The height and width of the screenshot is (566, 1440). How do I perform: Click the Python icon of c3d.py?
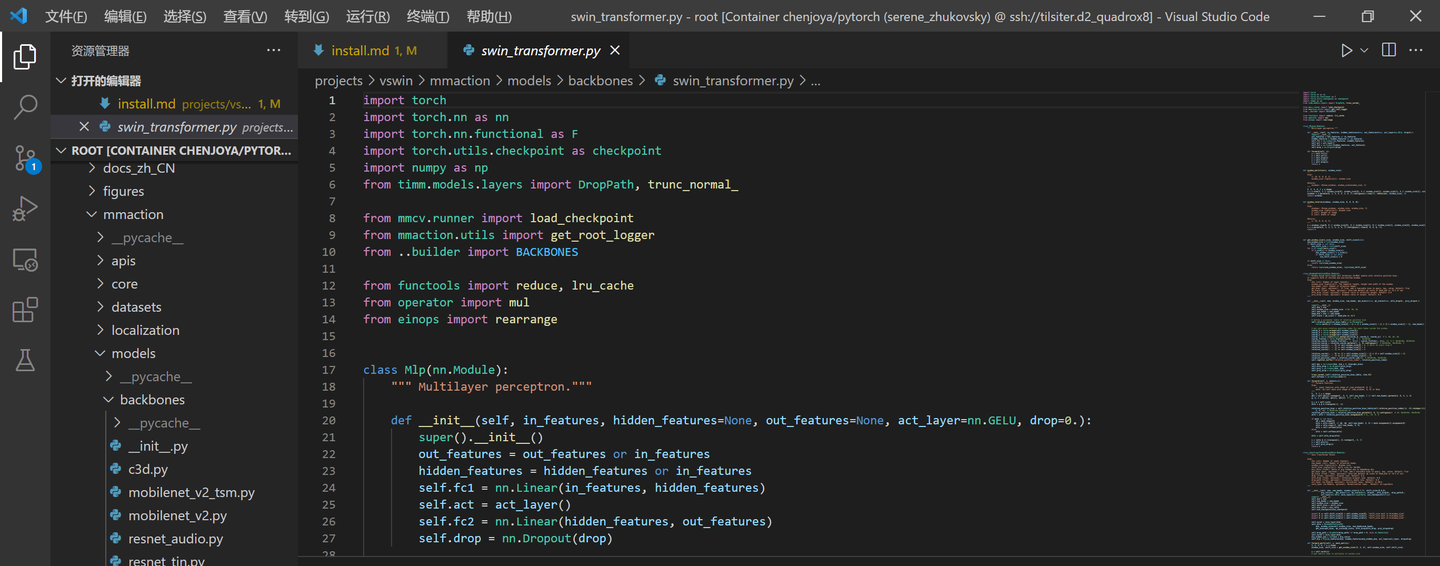116,469
